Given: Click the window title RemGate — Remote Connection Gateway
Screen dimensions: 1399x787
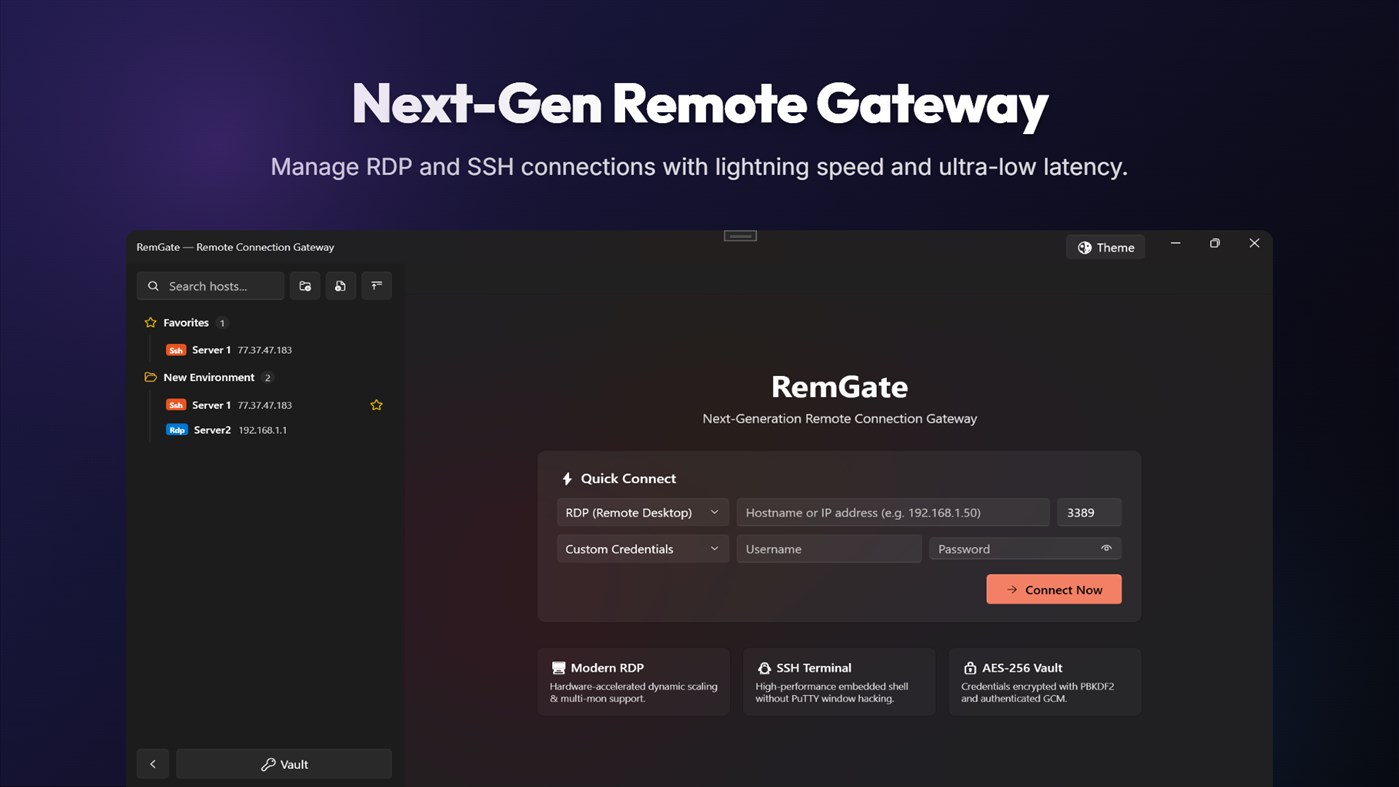Looking at the screenshot, I should pos(236,247).
